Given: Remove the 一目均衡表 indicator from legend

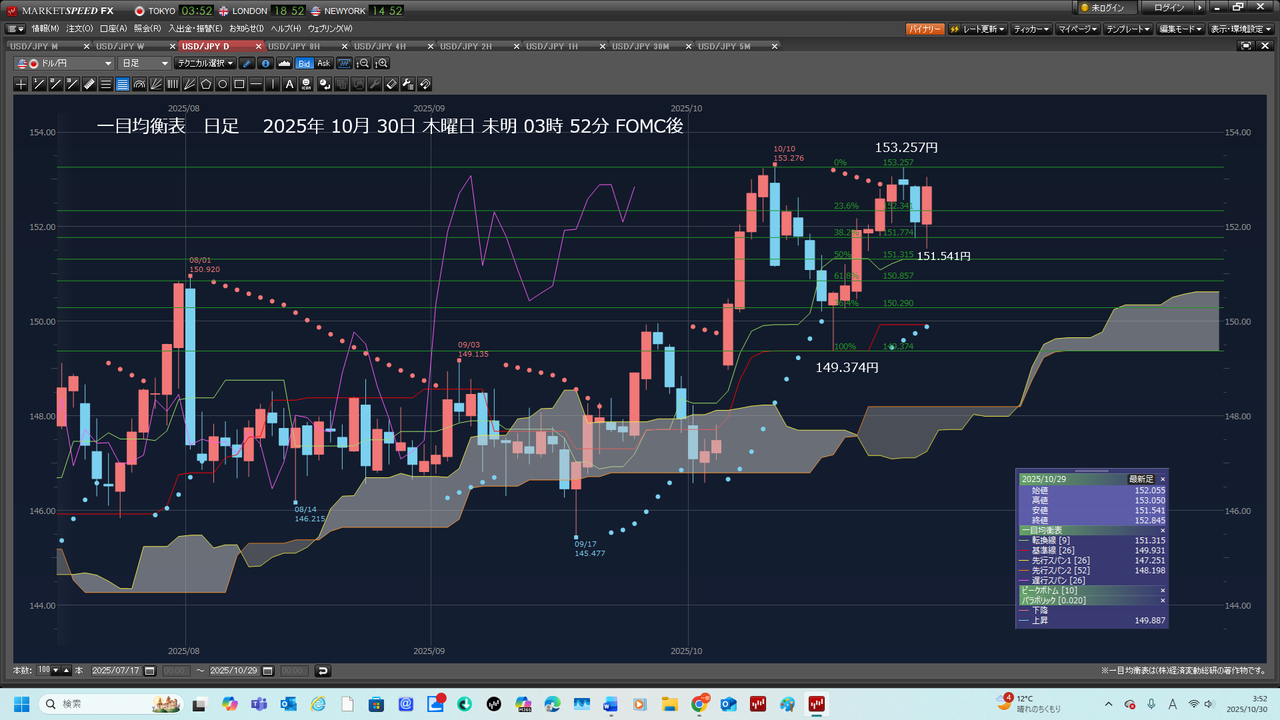Looking at the screenshot, I should [1162, 530].
